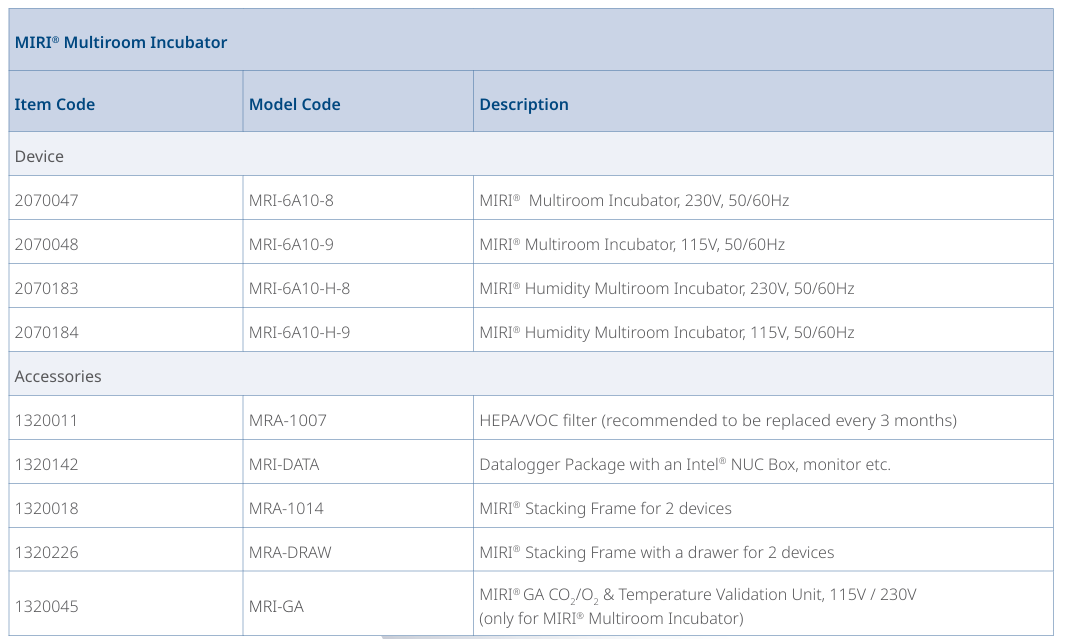Select model code MRI-GA
The image size is (1070, 639).
[276, 606]
